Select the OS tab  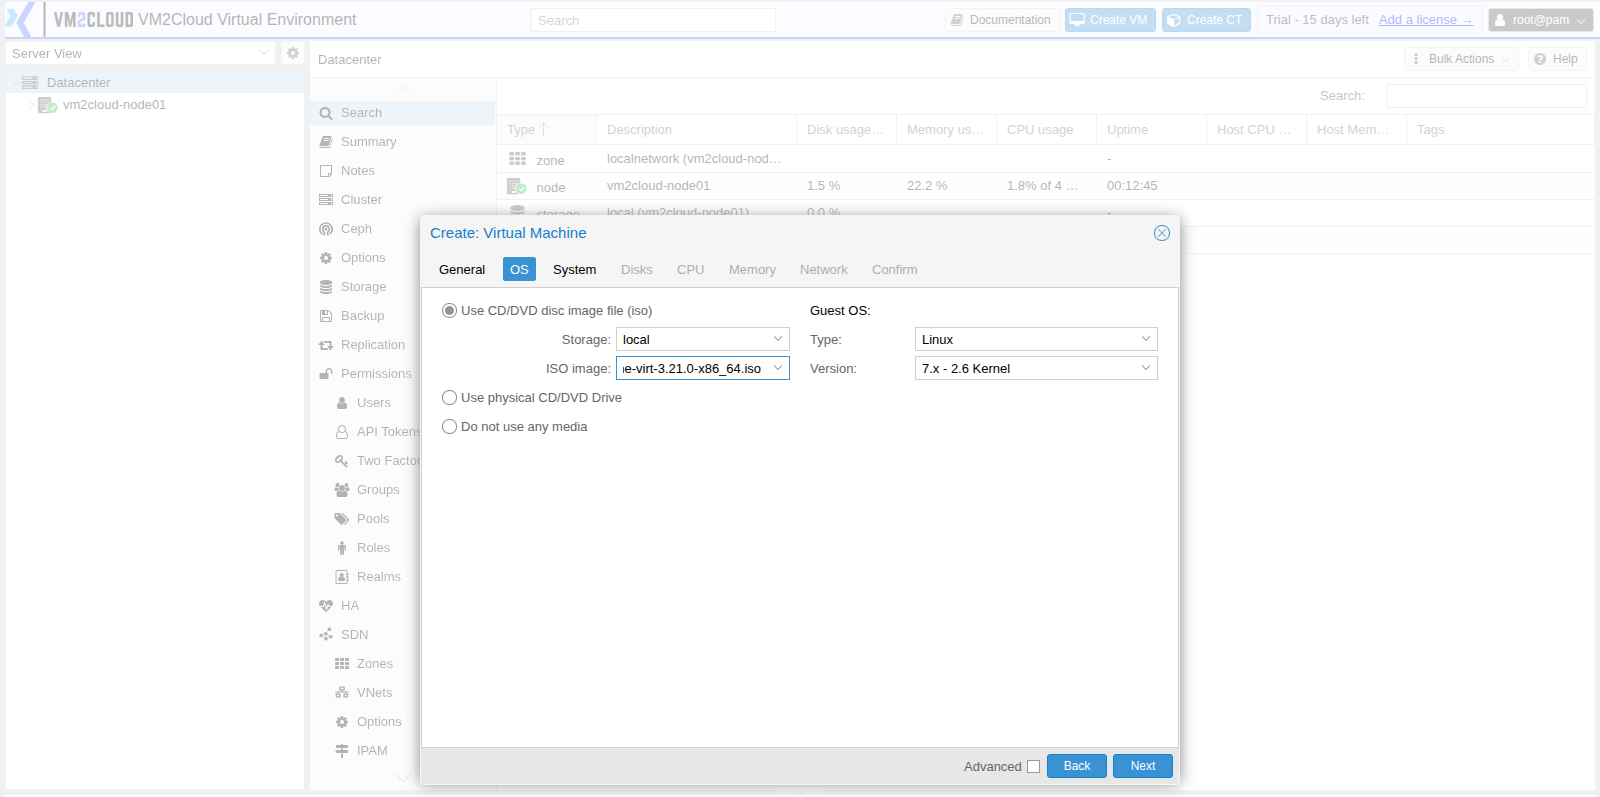click(x=519, y=270)
